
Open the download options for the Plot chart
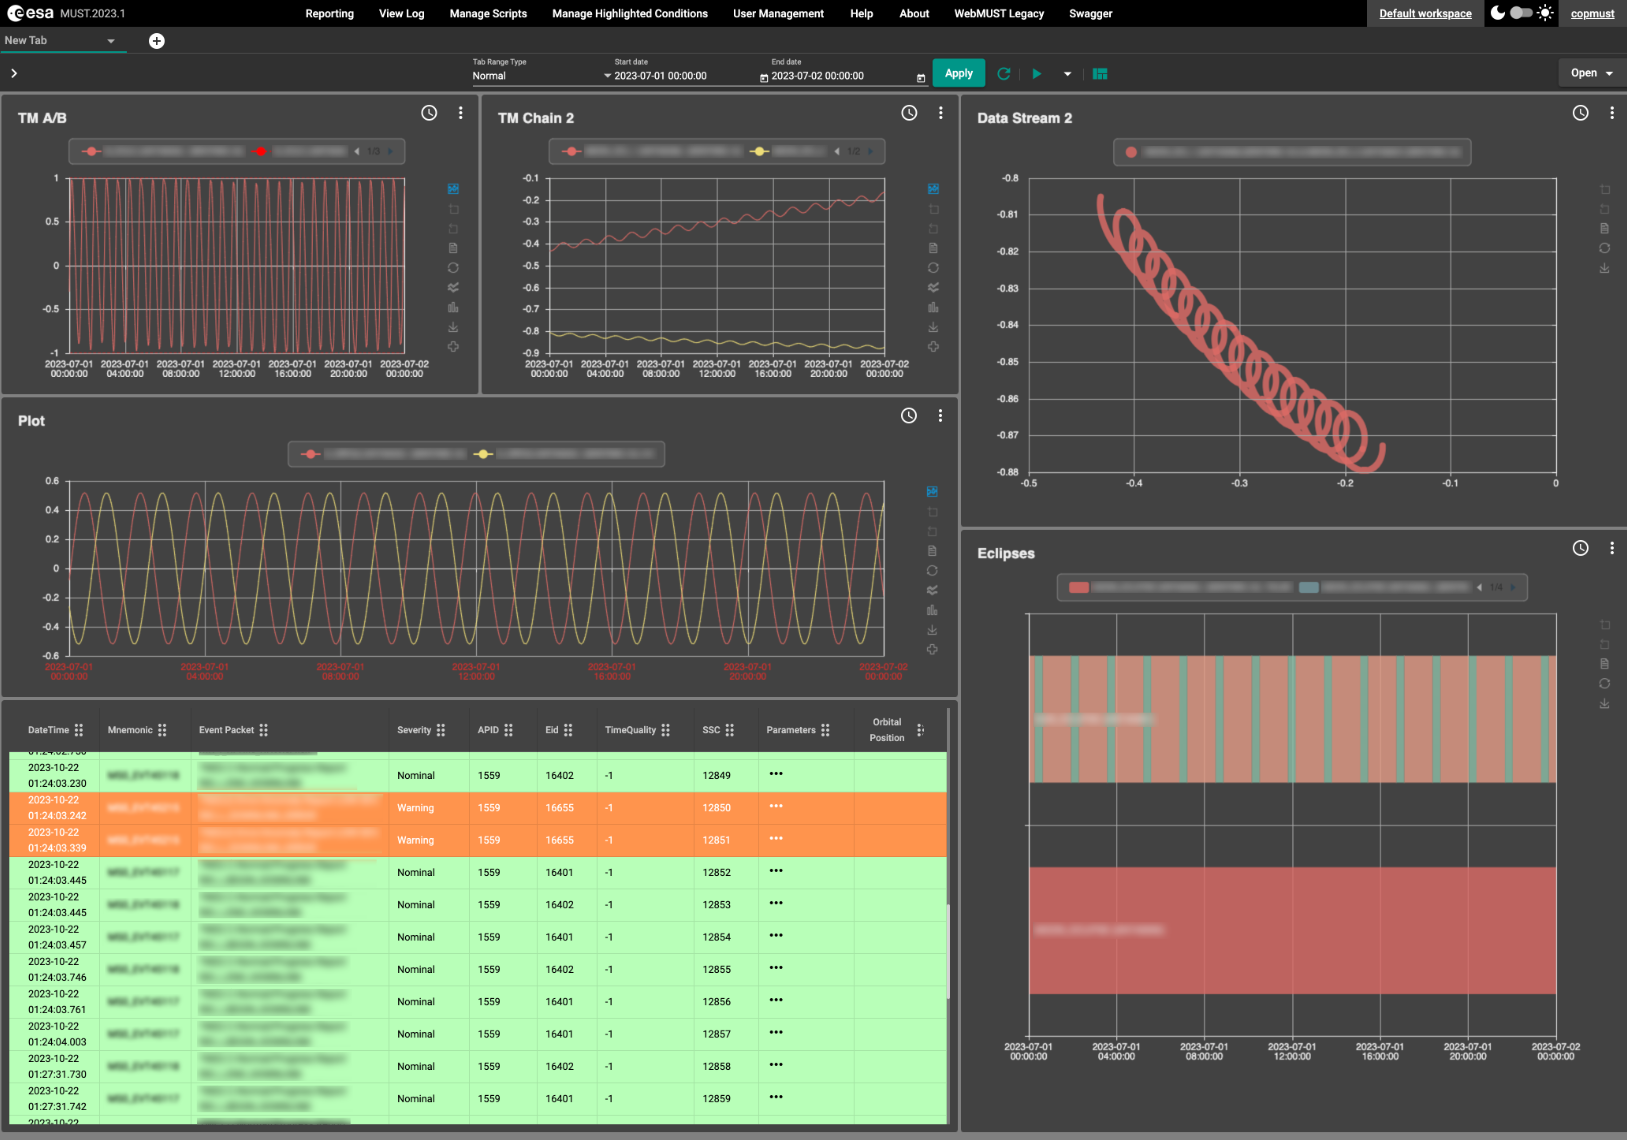pyautogui.click(x=931, y=630)
